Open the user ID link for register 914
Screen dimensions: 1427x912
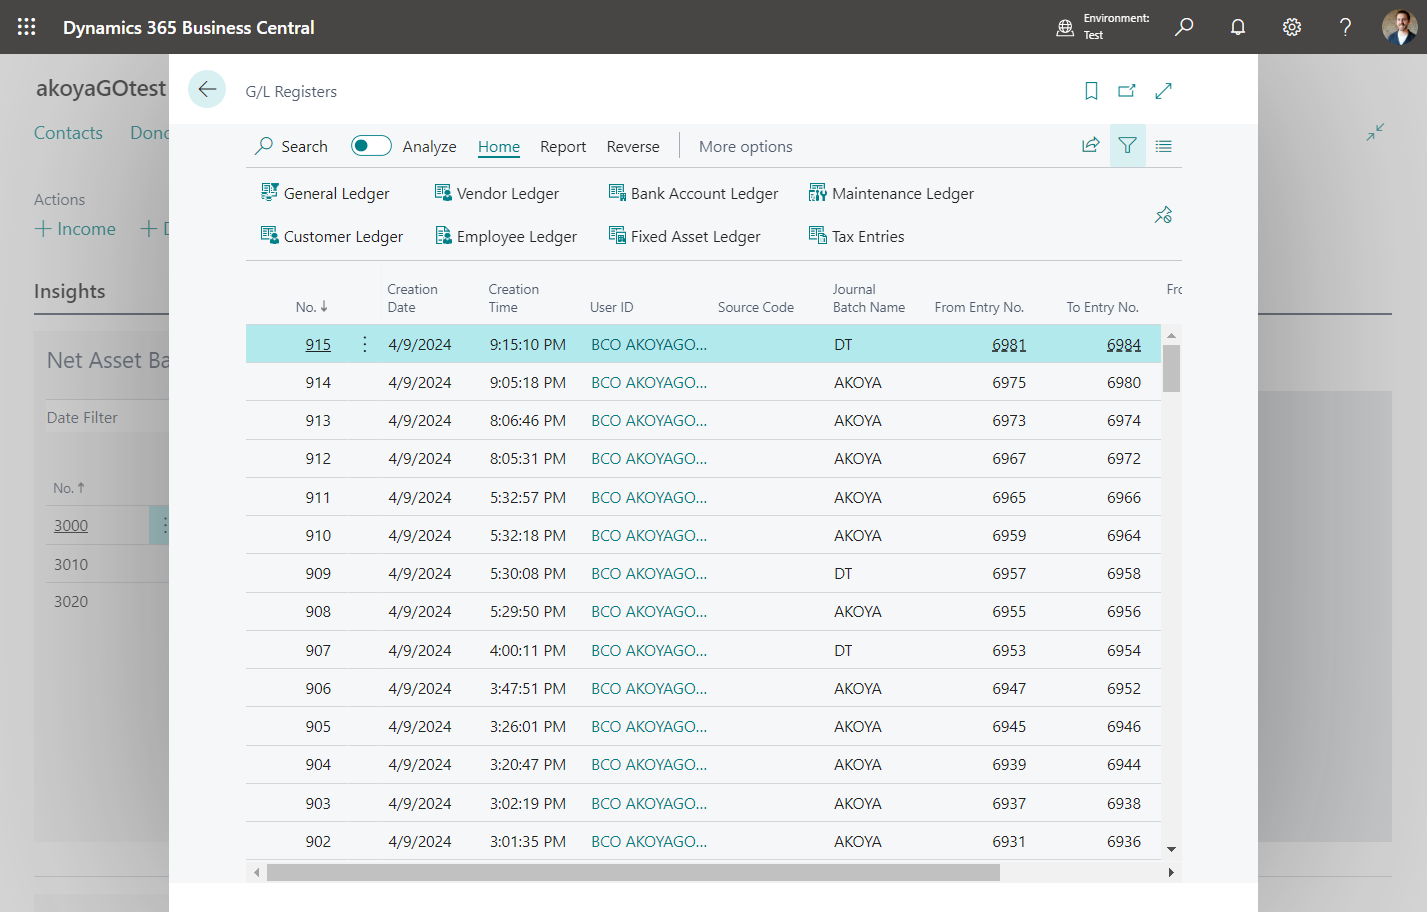649,382
